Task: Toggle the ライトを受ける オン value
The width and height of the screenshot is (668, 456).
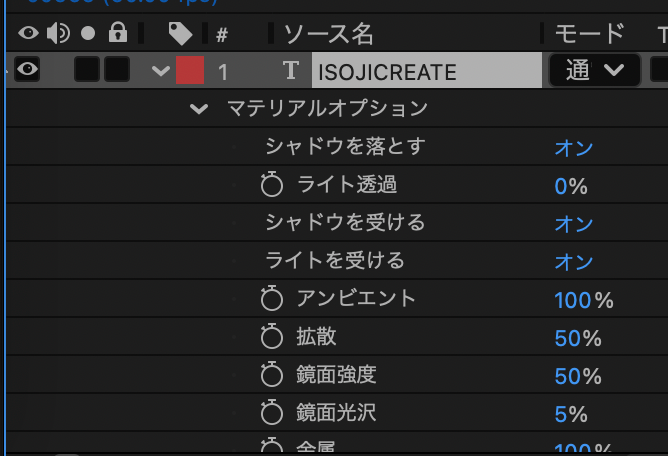Action: click(574, 262)
